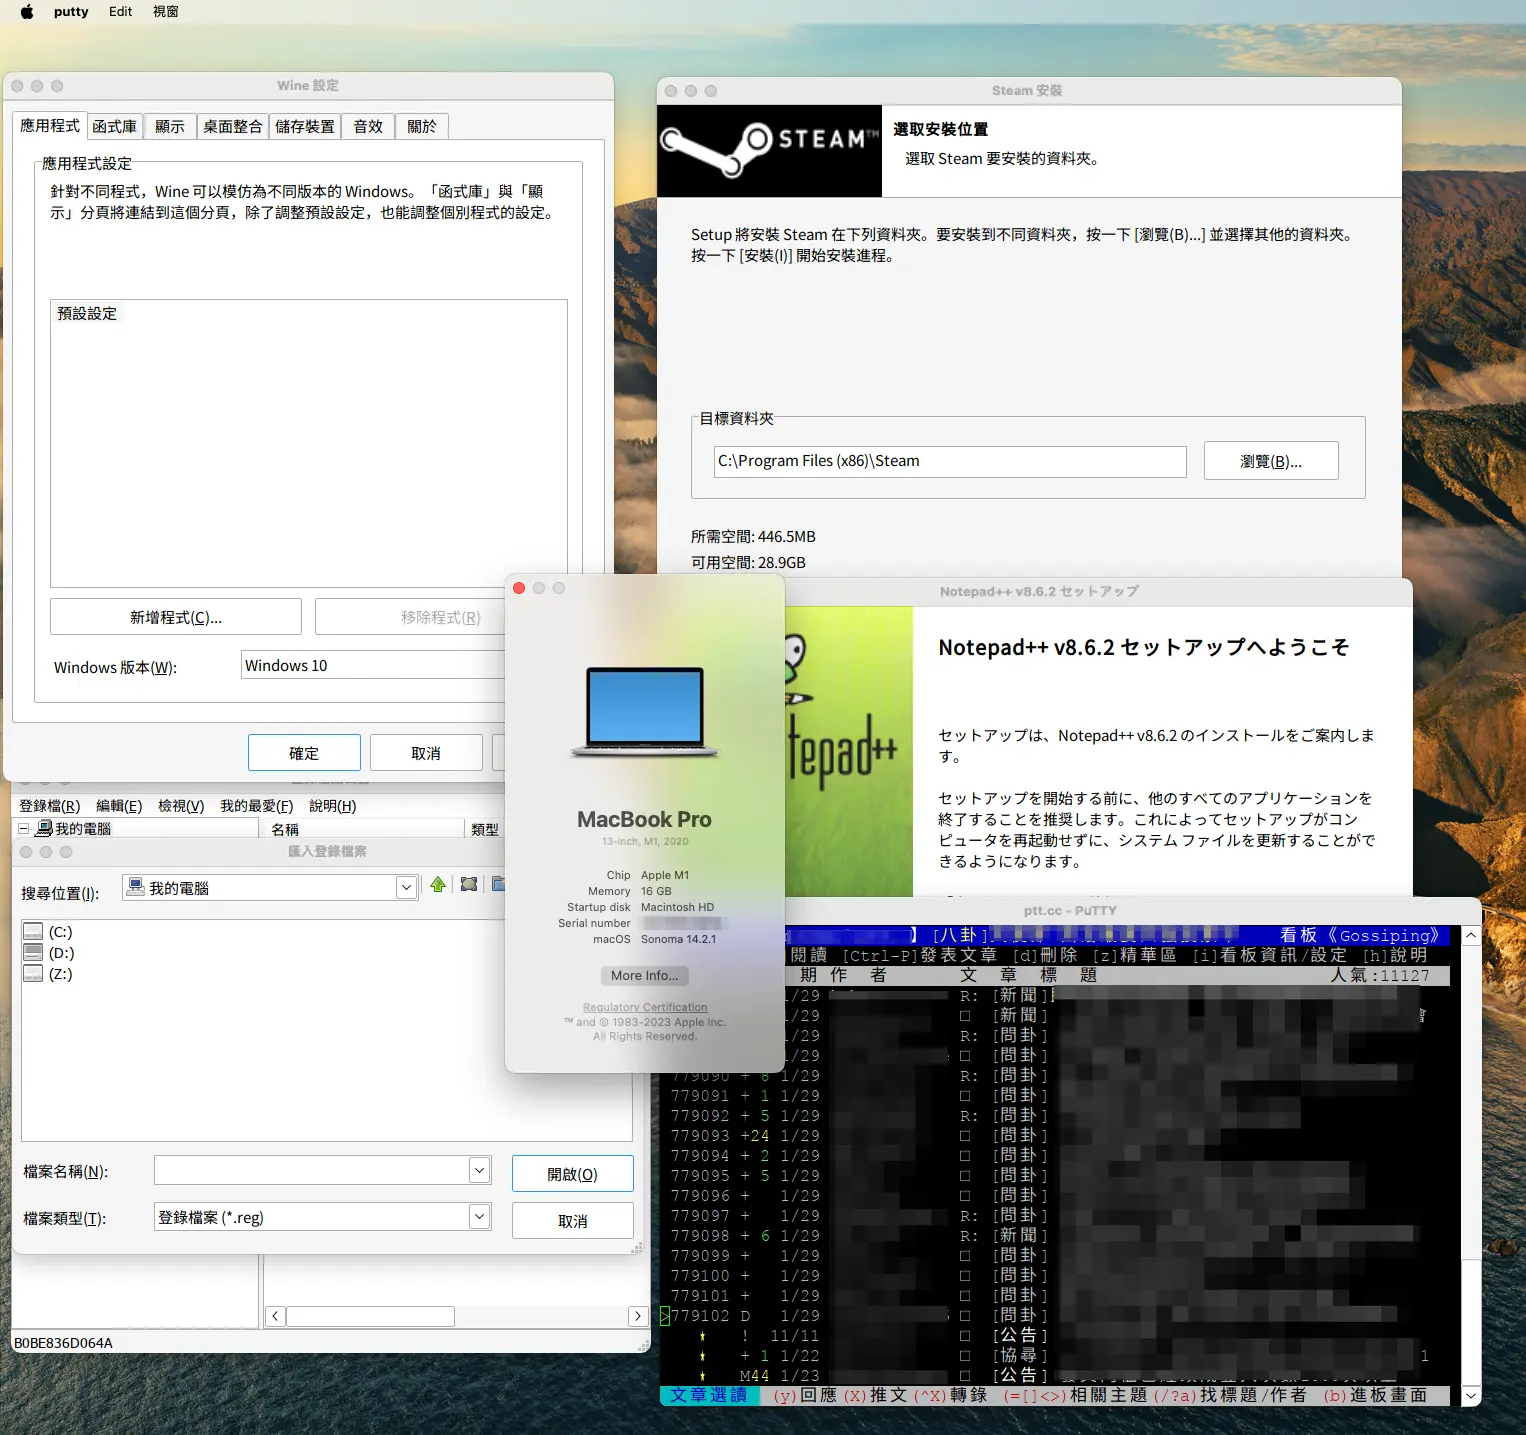Click the 人氣:11127 text in PuTTY
Image resolution: width=1526 pixels, height=1435 pixels.
point(1380,975)
